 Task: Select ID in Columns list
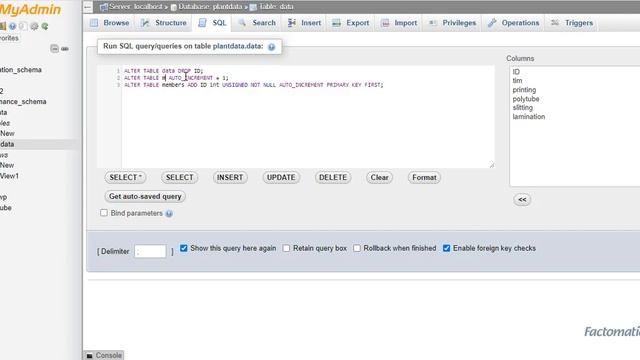coord(516,72)
